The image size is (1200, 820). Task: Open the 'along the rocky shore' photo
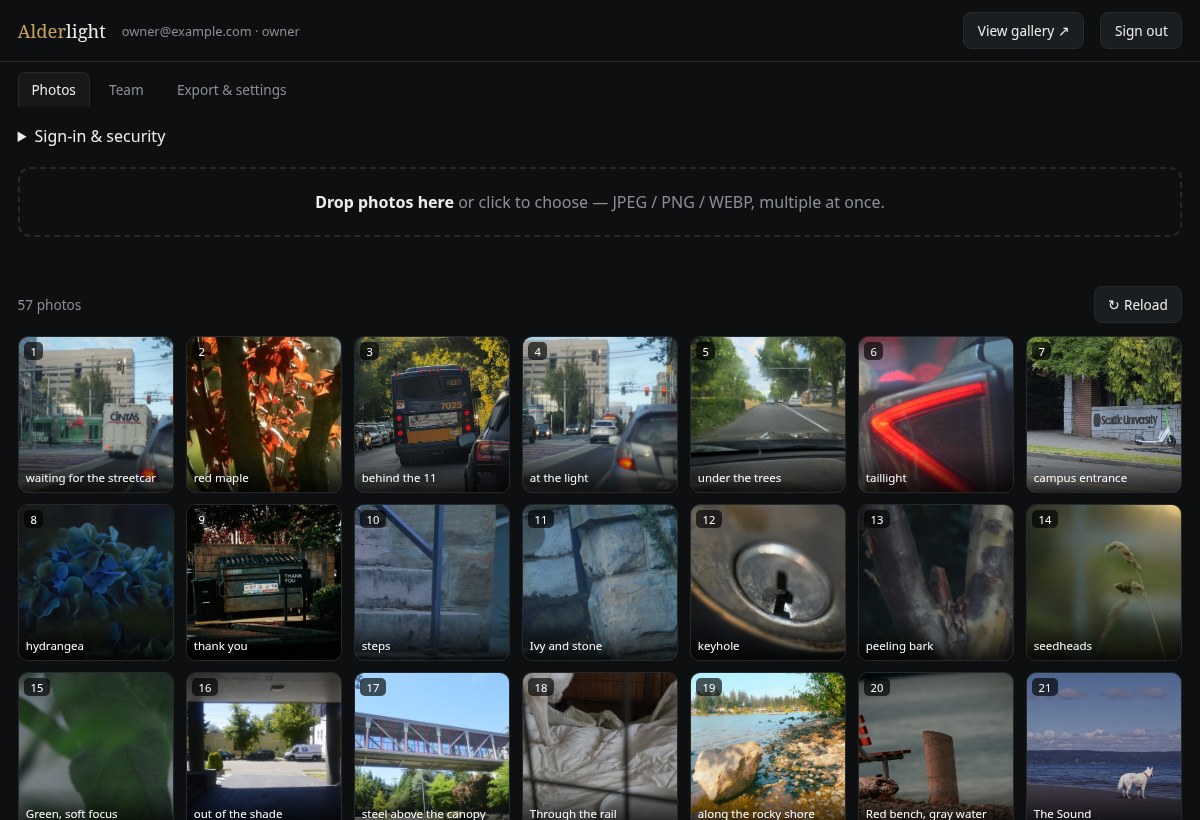(x=768, y=746)
